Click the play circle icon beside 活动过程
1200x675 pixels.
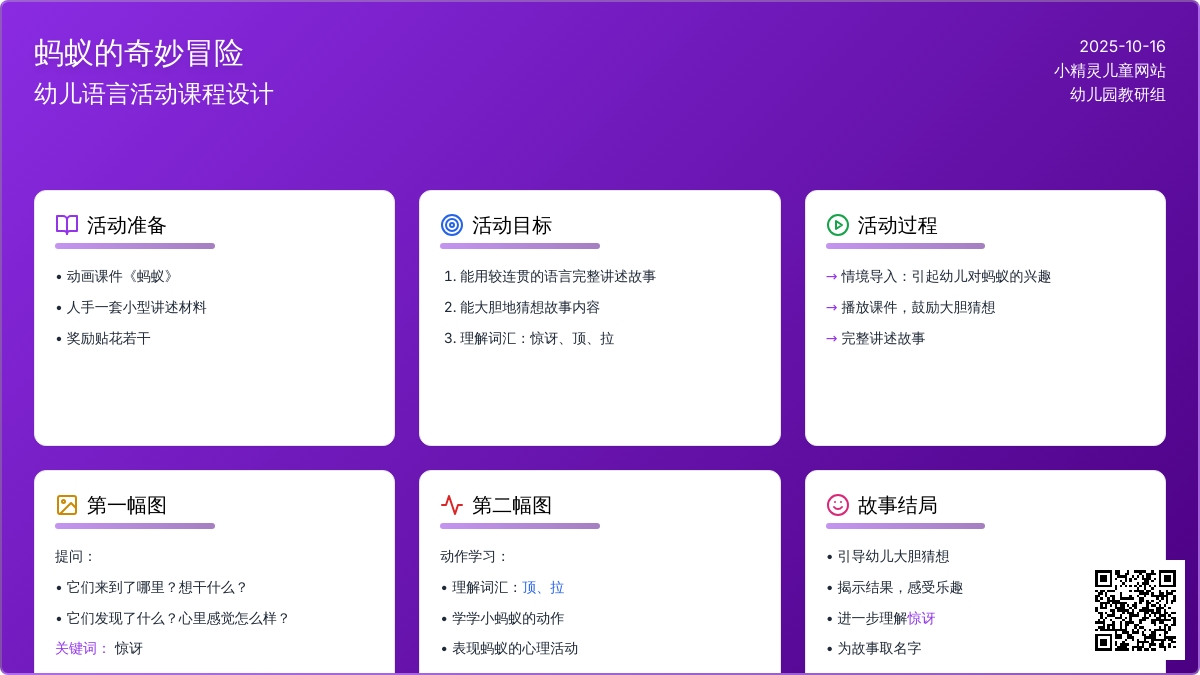[837, 225]
